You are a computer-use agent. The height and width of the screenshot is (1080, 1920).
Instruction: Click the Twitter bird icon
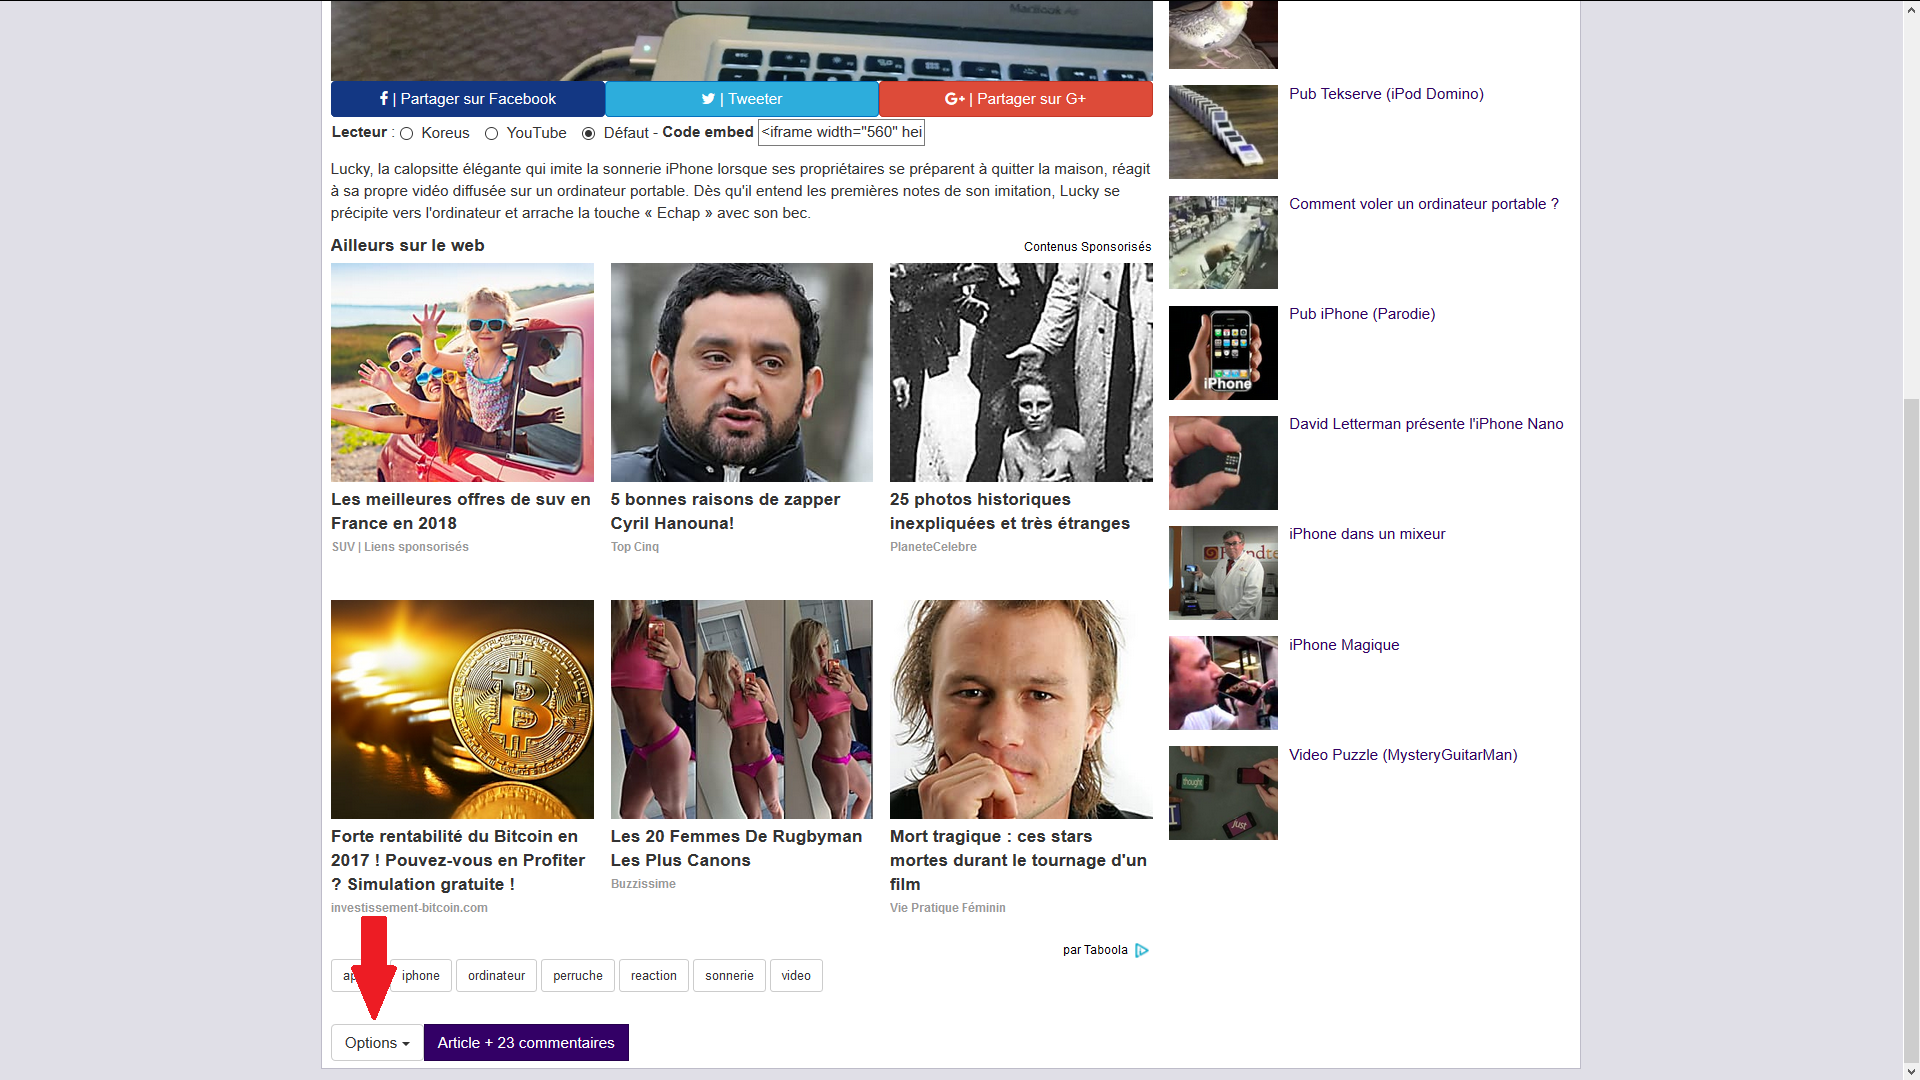(x=708, y=98)
